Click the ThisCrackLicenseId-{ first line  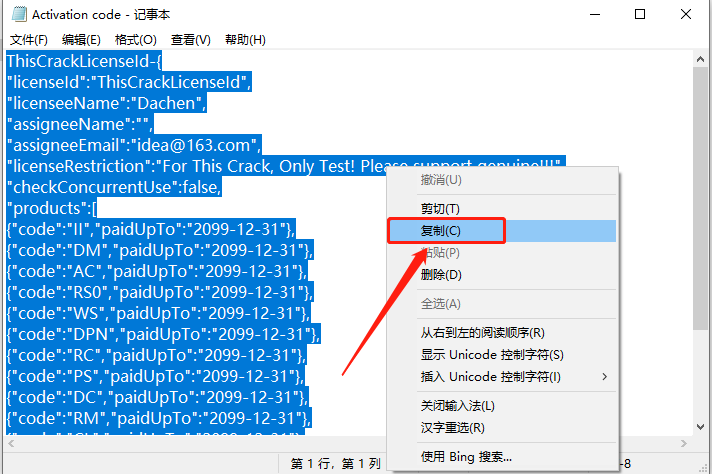point(84,61)
